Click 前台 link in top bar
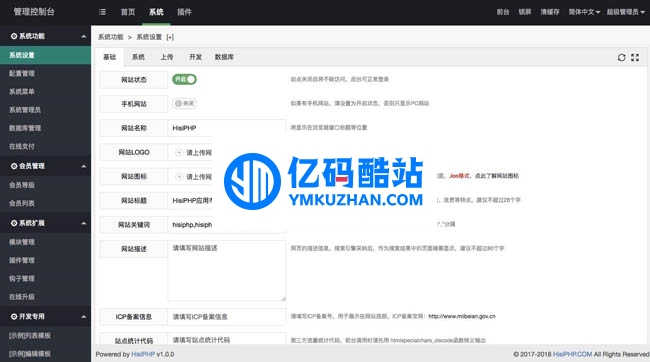This screenshot has width=650, height=362. (503, 12)
